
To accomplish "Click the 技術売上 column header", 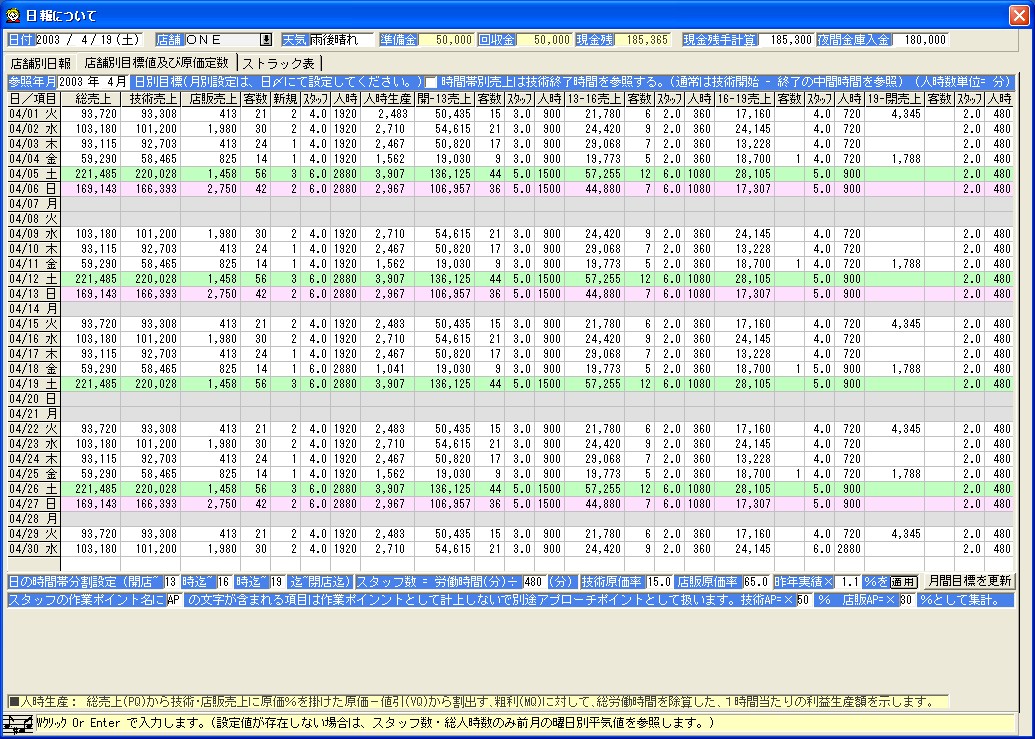I will coord(150,99).
